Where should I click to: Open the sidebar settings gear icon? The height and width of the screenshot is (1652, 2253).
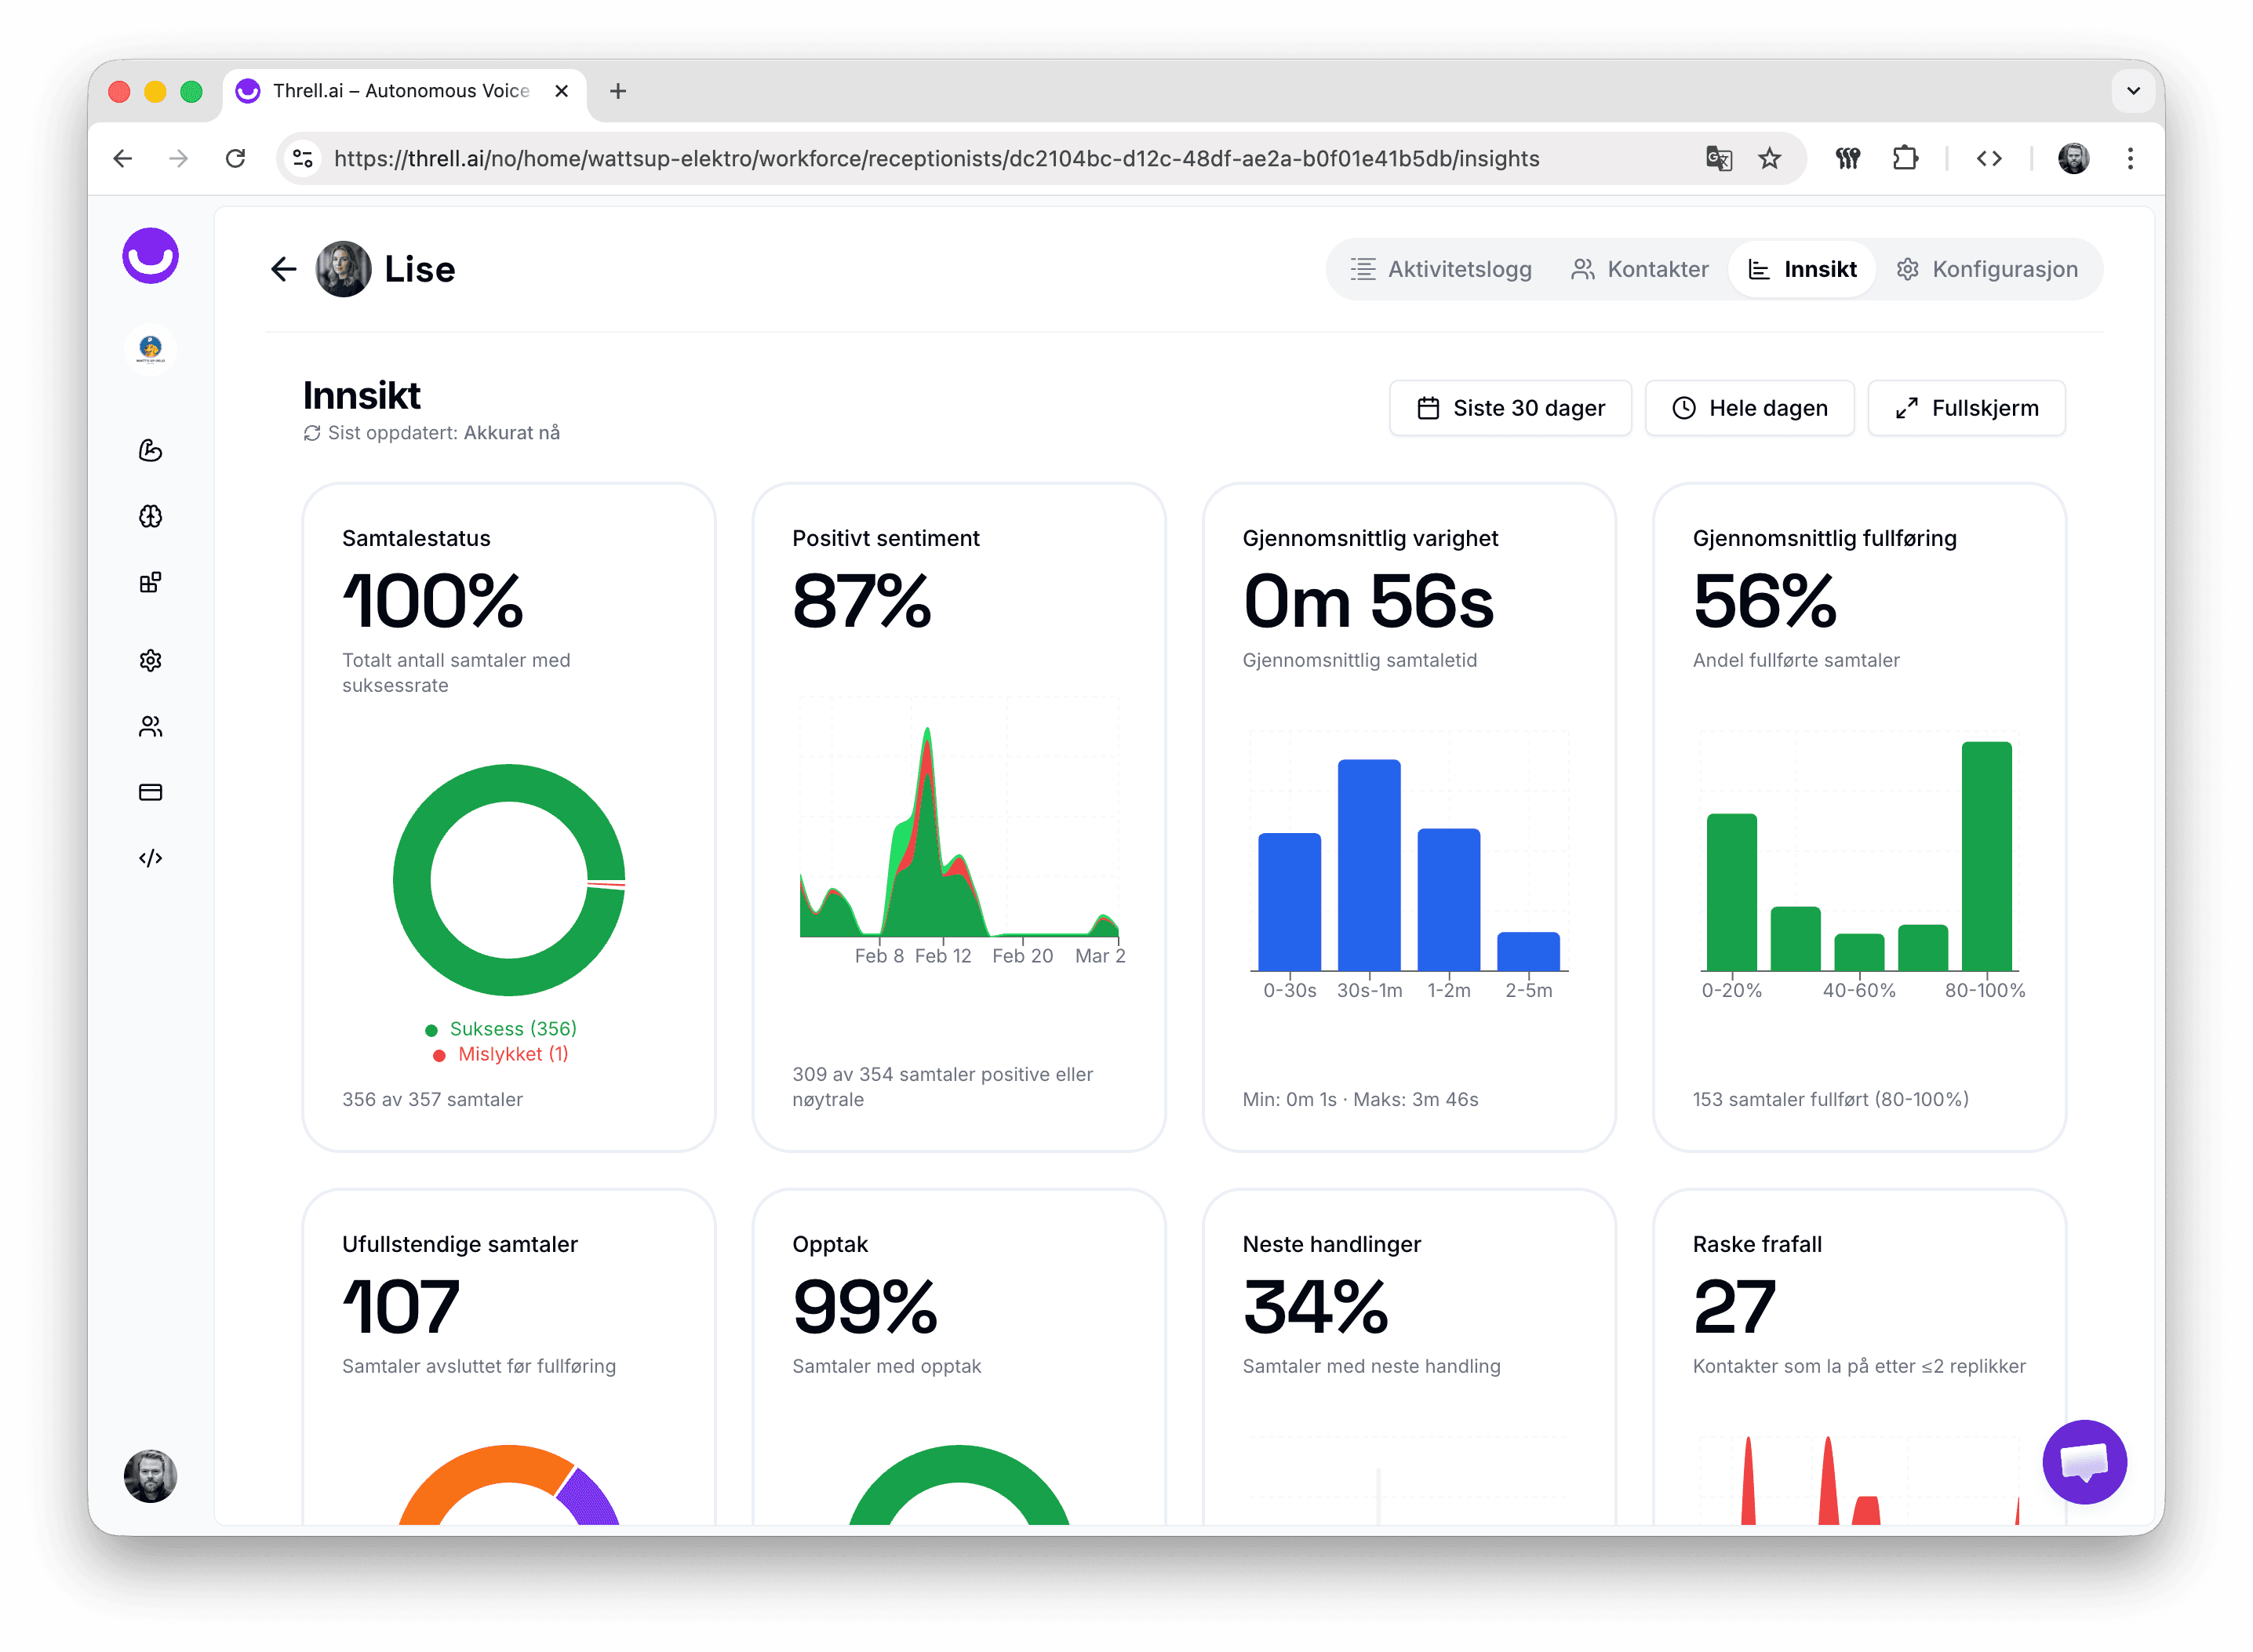point(150,660)
